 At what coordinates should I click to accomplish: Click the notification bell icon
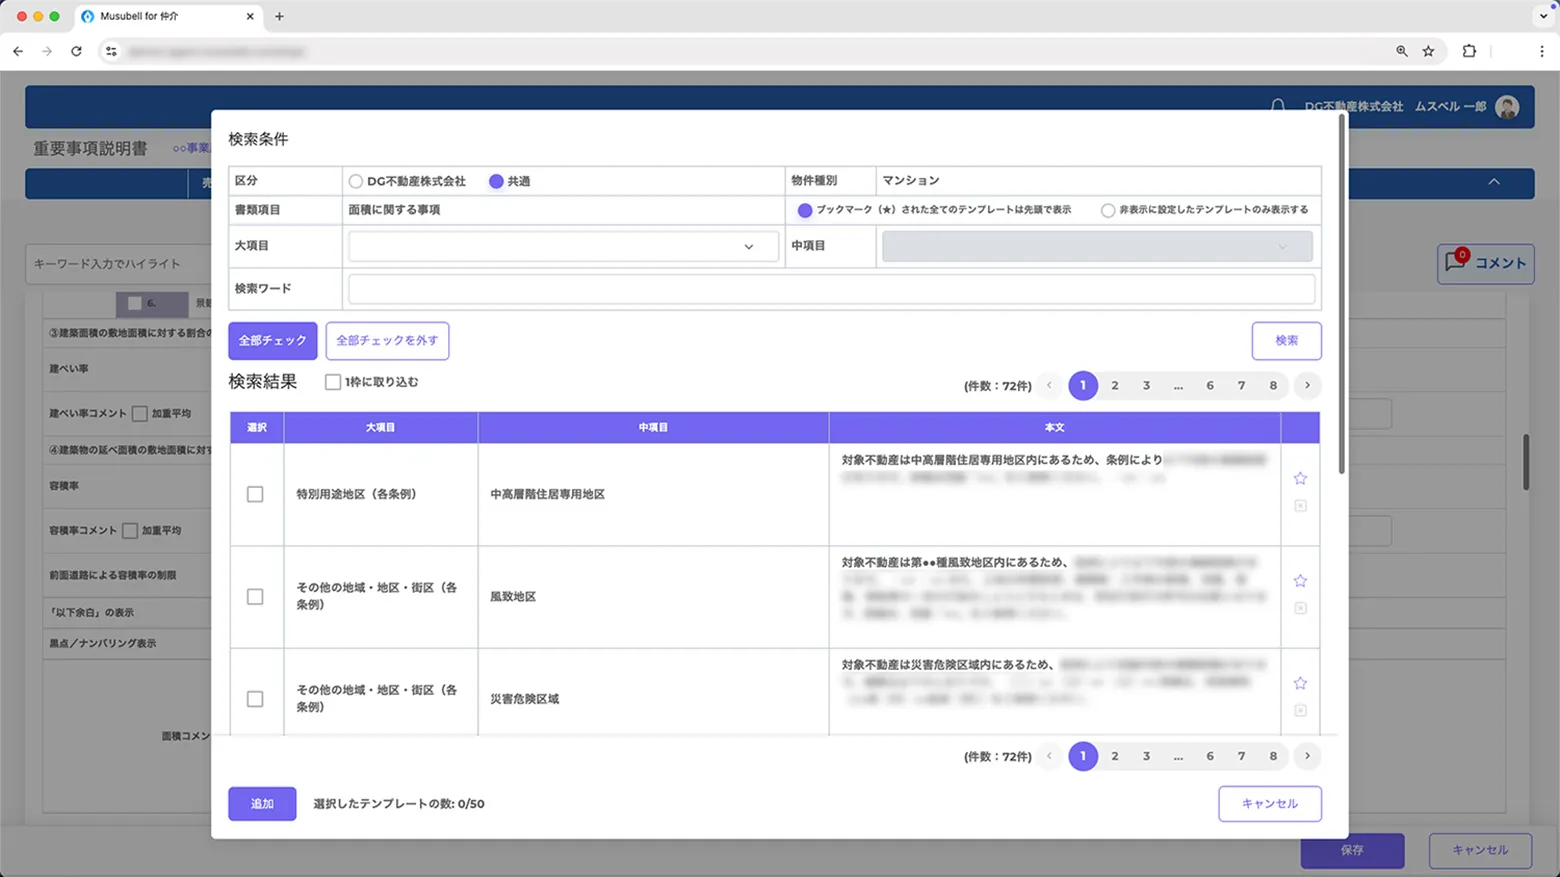tap(1277, 106)
